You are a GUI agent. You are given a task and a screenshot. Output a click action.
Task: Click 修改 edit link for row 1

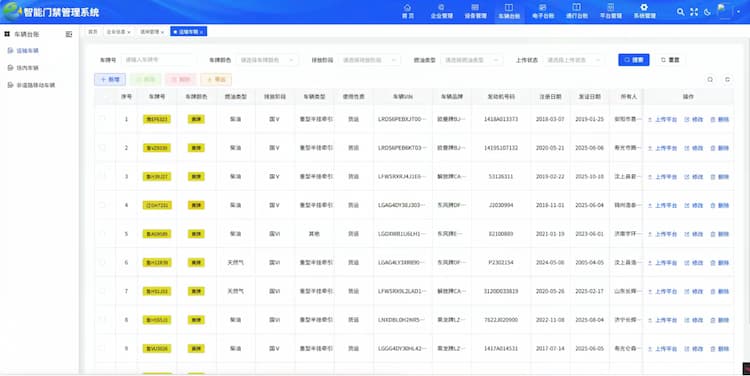(694, 120)
